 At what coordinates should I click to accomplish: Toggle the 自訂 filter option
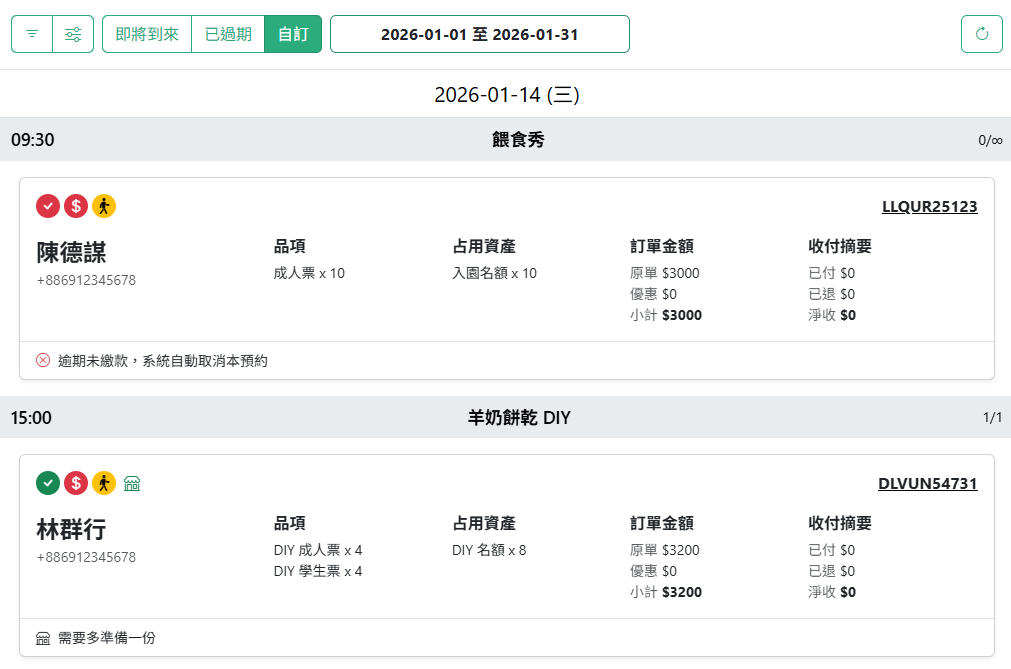[292, 33]
